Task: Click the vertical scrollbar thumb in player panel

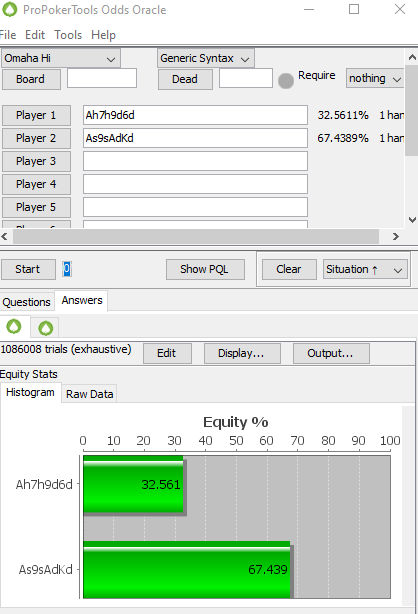Action: pos(412,111)
